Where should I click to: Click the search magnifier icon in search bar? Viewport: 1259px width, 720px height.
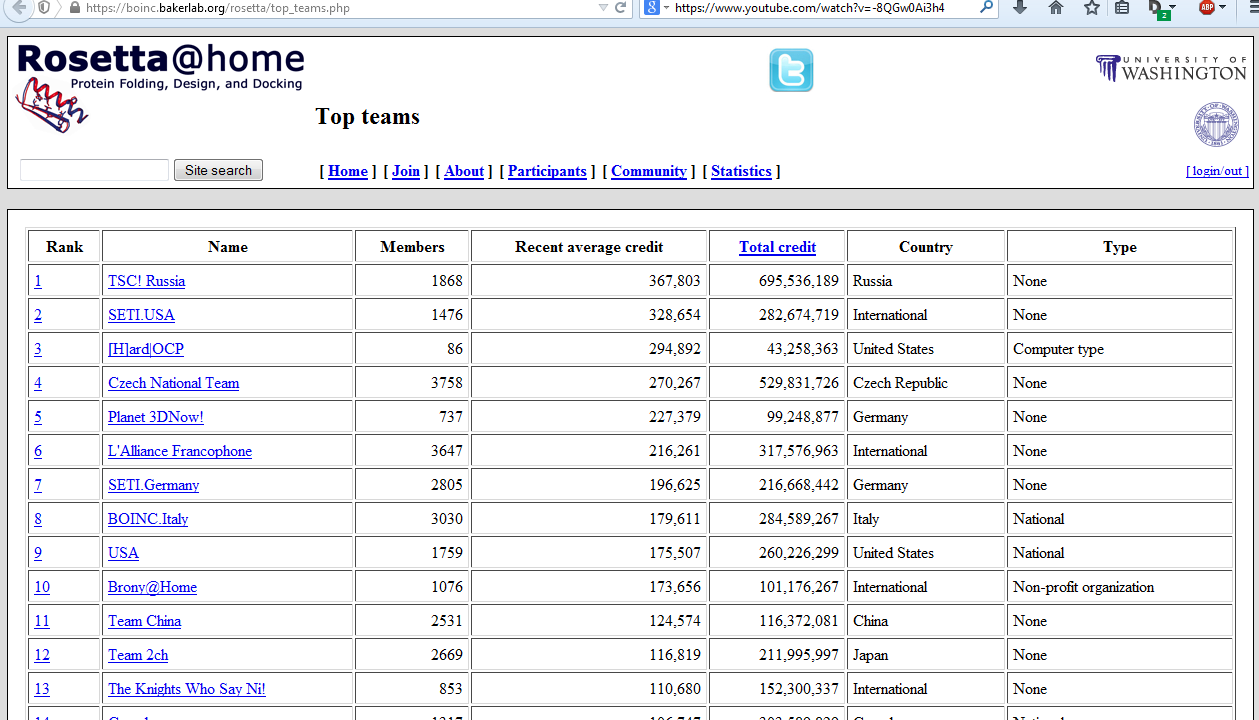click(986, 8)
